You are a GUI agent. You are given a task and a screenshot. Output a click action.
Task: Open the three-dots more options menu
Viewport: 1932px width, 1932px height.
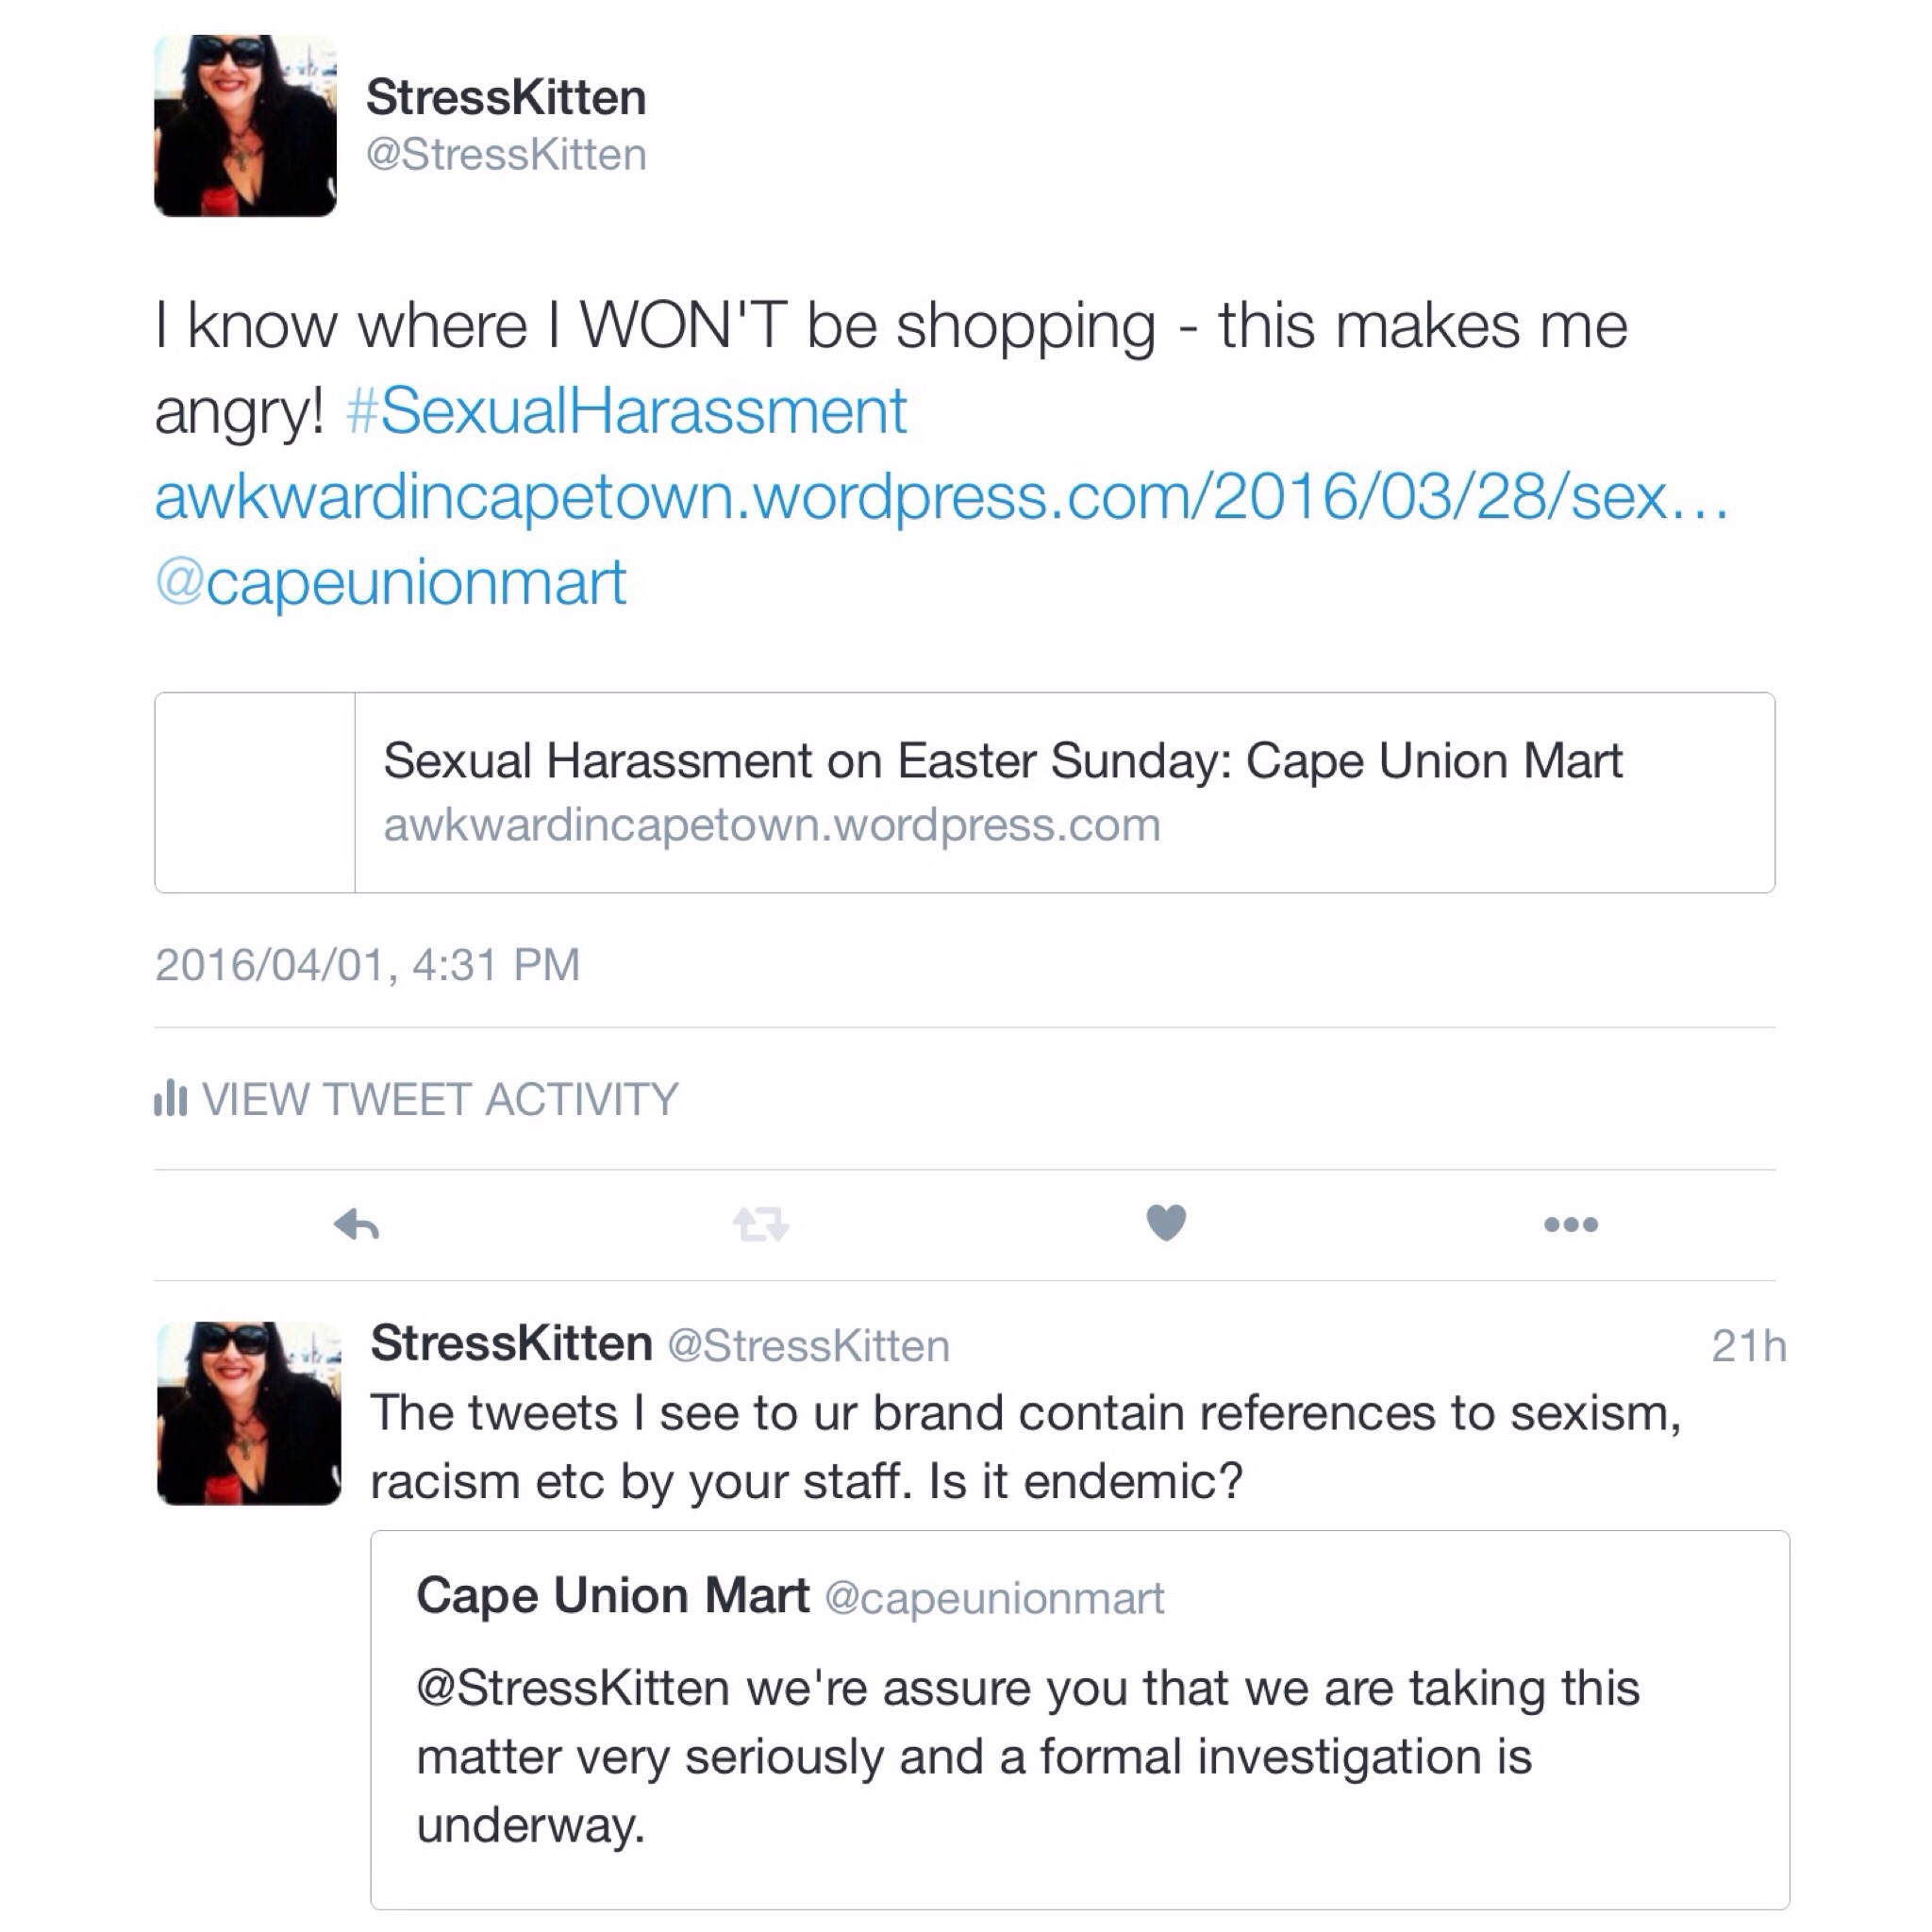[1571, 1224]
